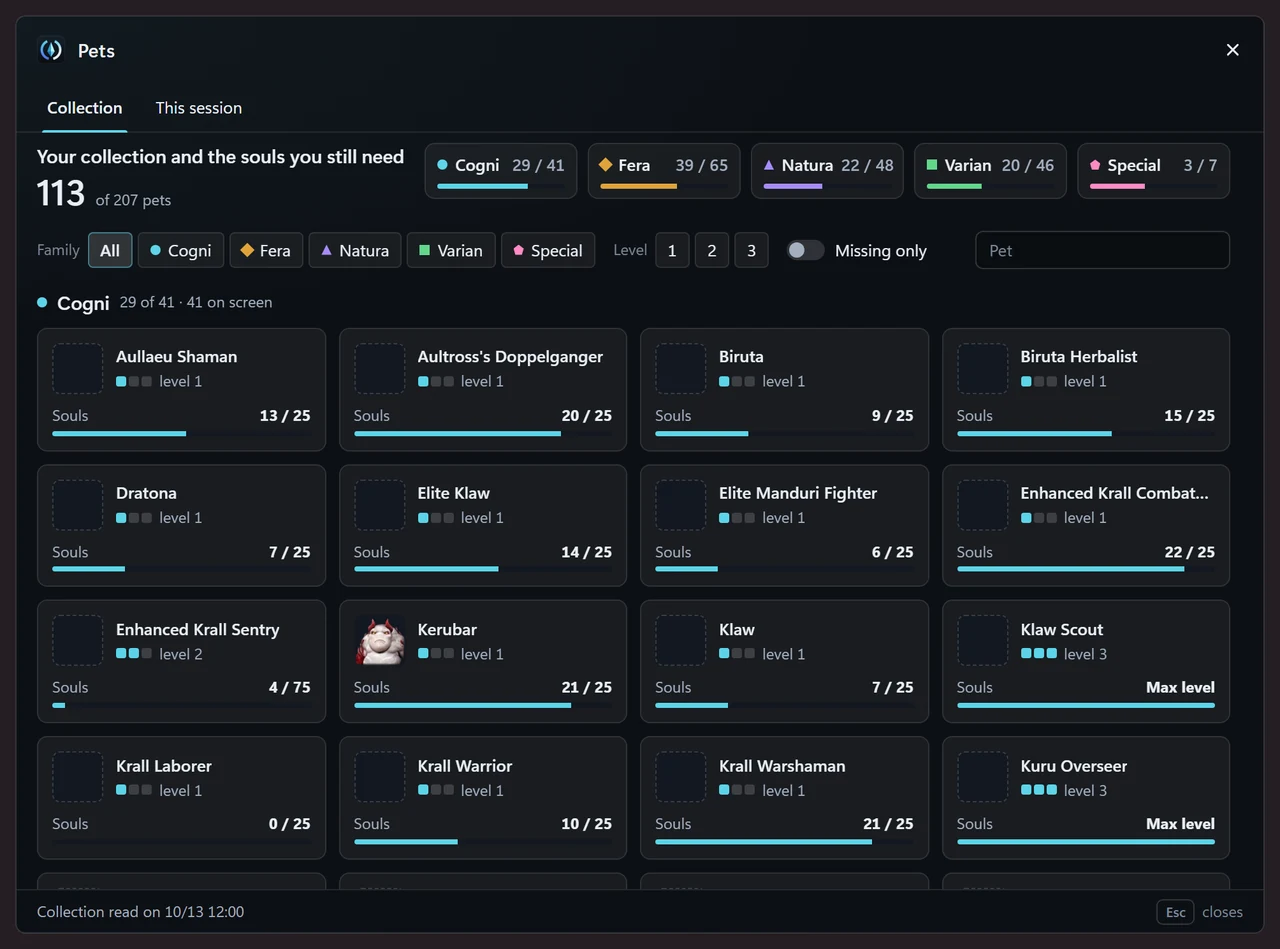Image resolution: width=1280 pixels, height=949 pixels.
Task: Click the Aullaeu Shaman souls progress bar
Action: tap(181, 433)
